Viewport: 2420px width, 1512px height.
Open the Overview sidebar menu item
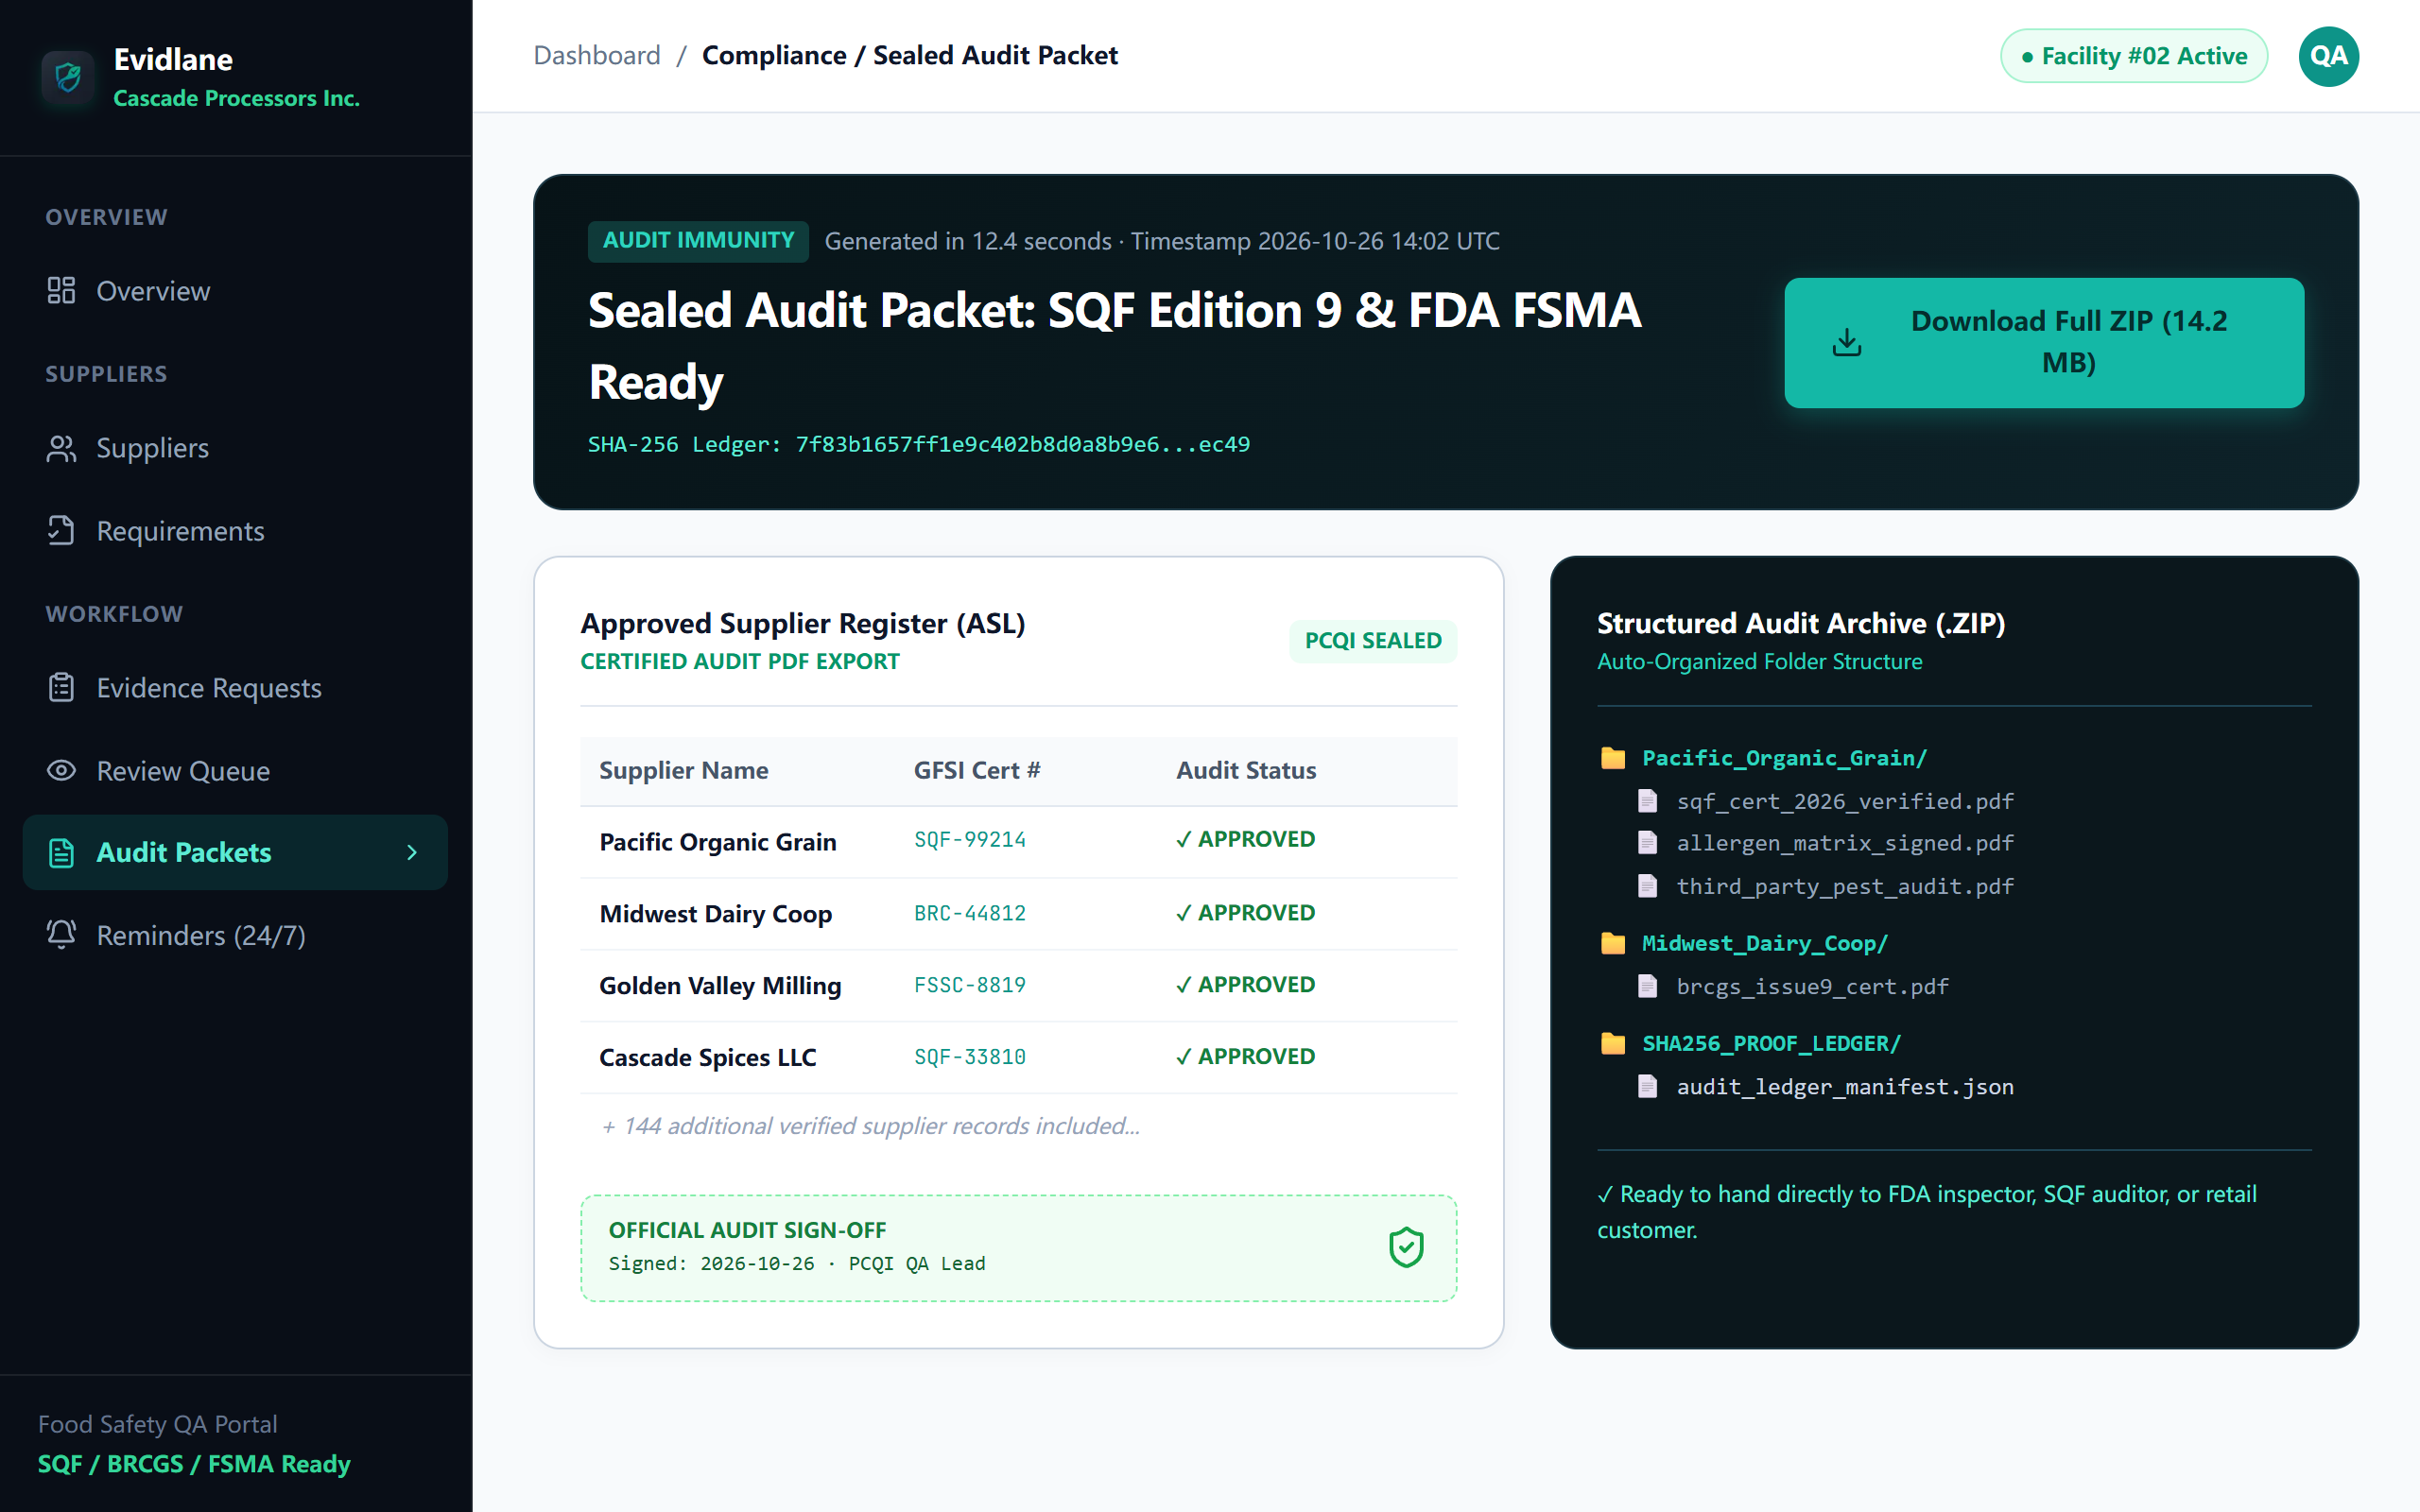[x=235, y=291]
